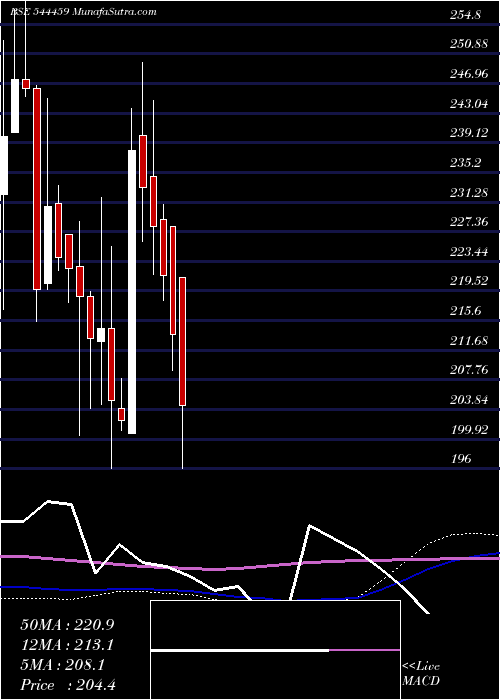The width and height of the screenshot is (500, 700).
Task: Click the 196 price axis label
Action: point(460,458)
